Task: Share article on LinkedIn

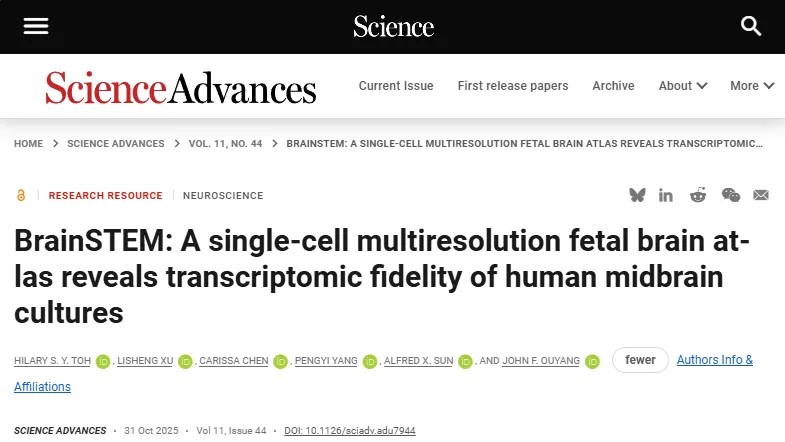Action: click(x=666, y=195)
